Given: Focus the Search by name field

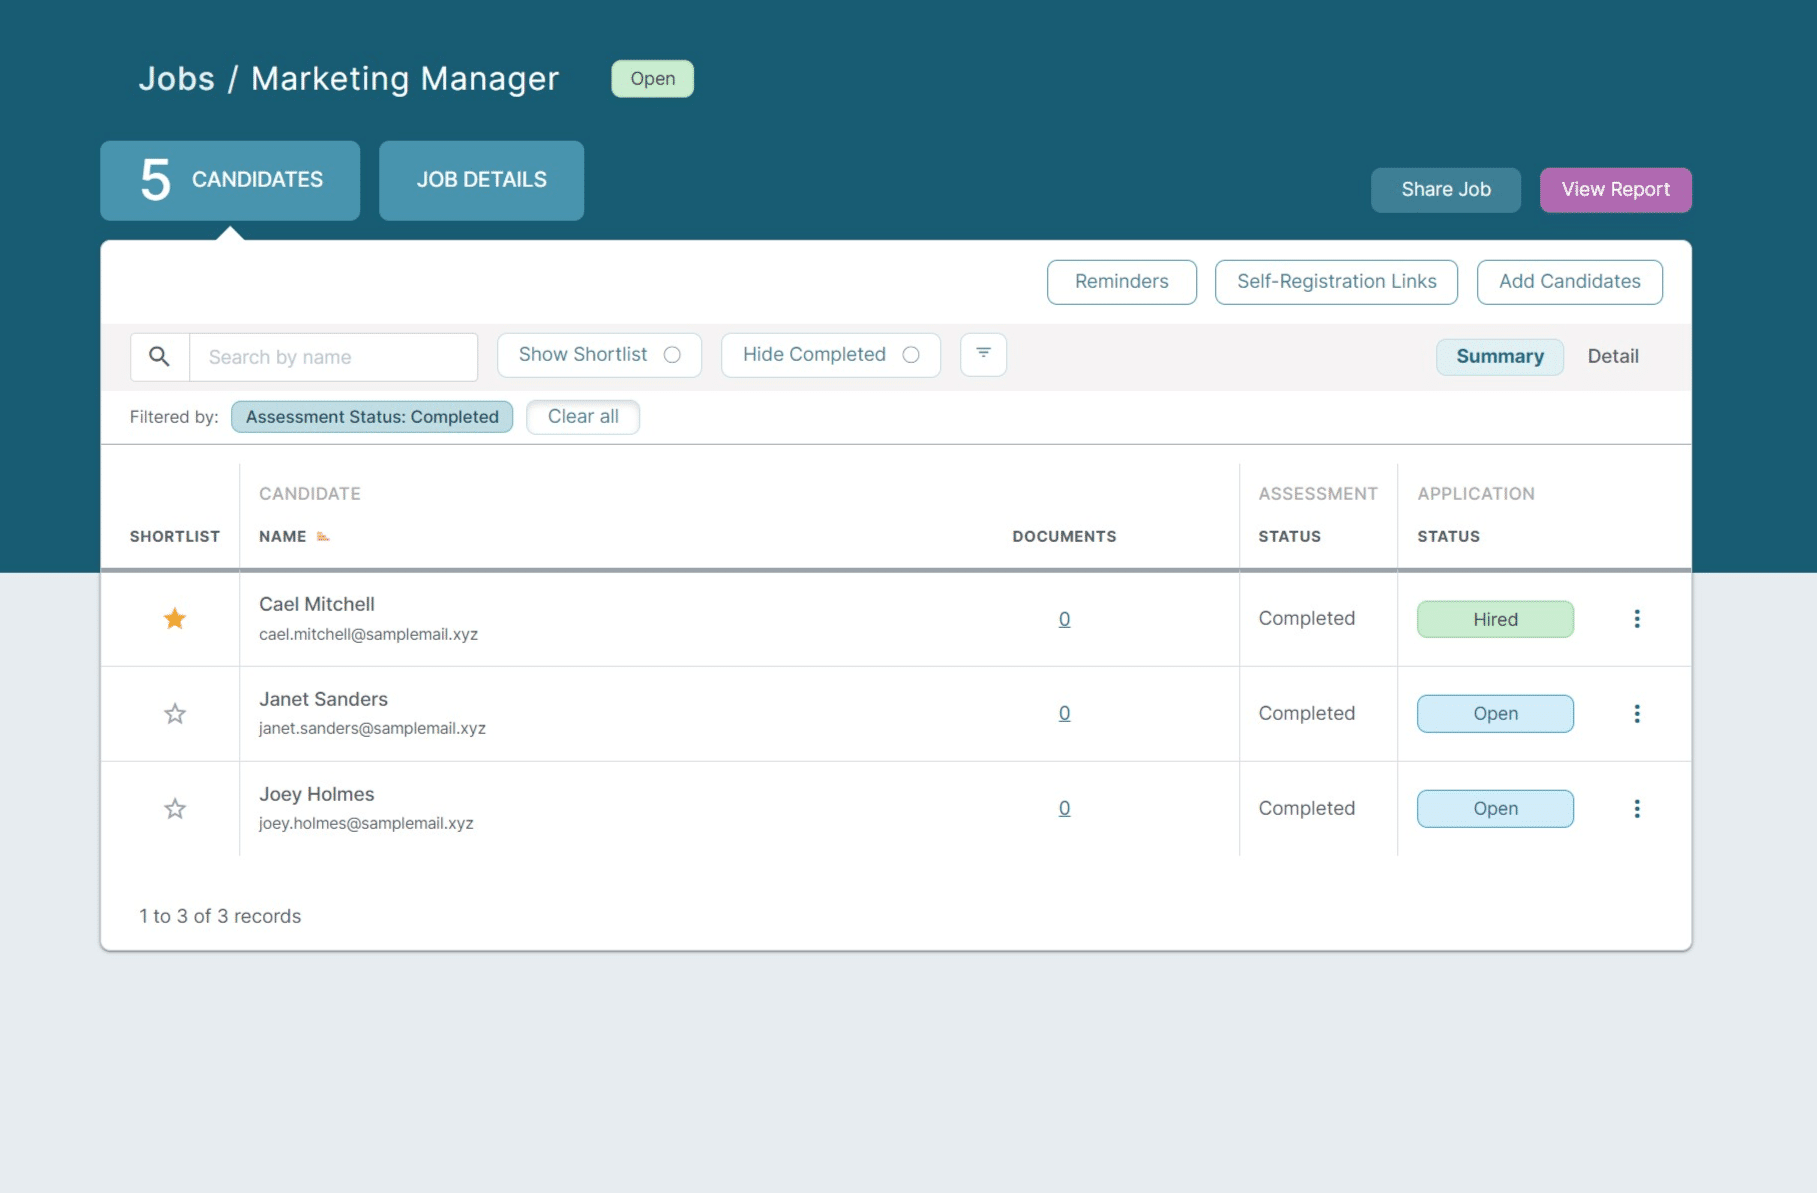Looking at the screenshot, I should (333, 357).
